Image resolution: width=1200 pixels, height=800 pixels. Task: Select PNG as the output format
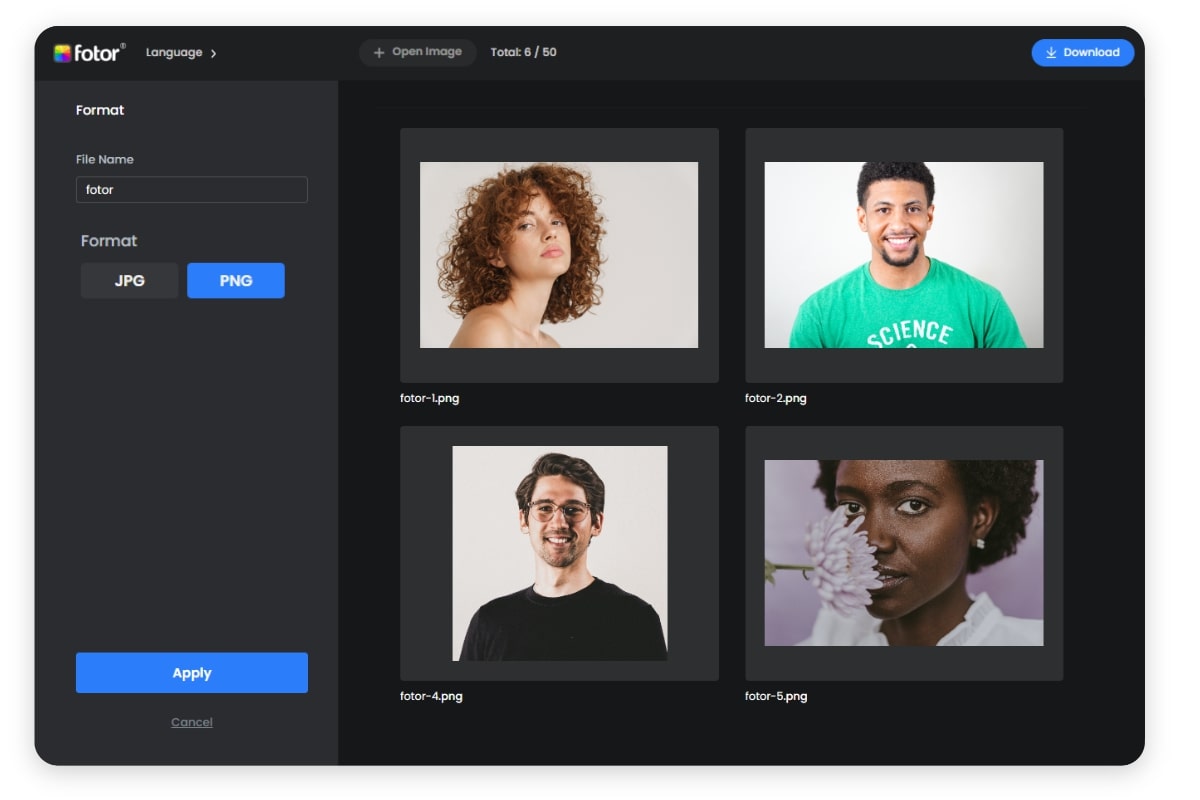236,280
